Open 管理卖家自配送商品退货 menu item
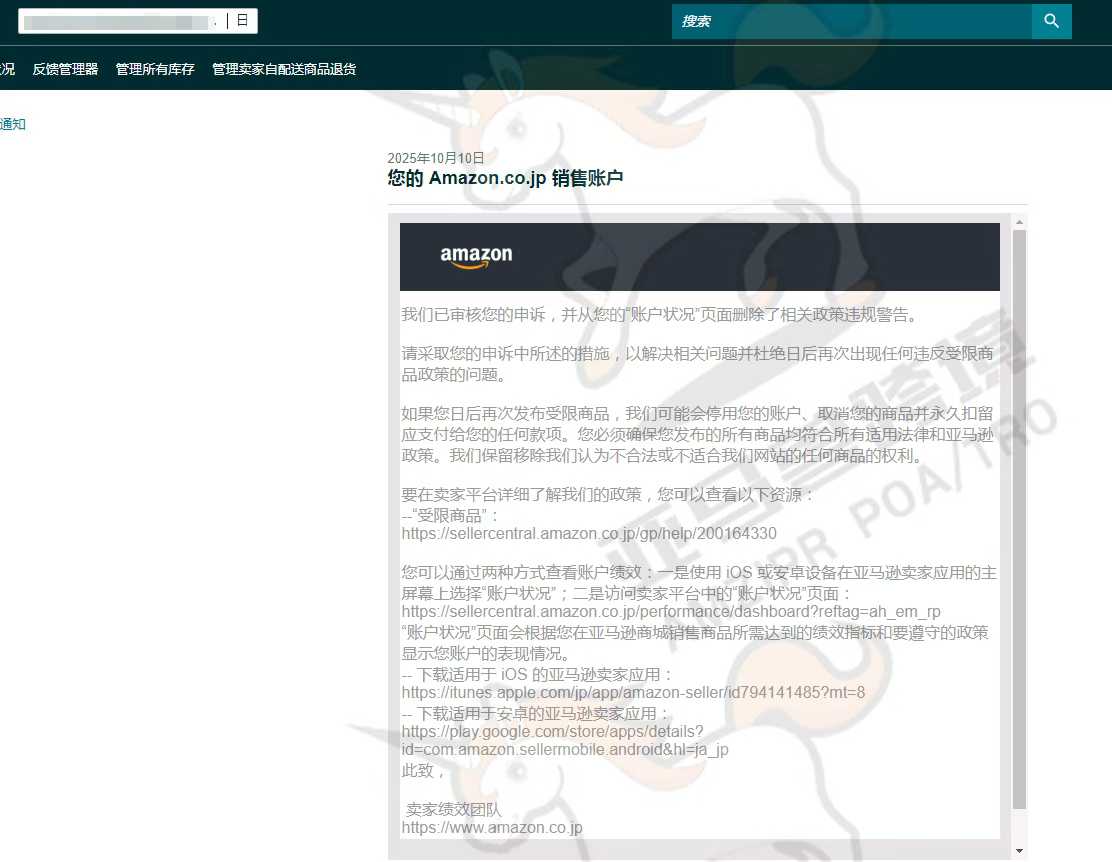The width and height of the screenshot is (1112, 862). [x=284, y=69]
